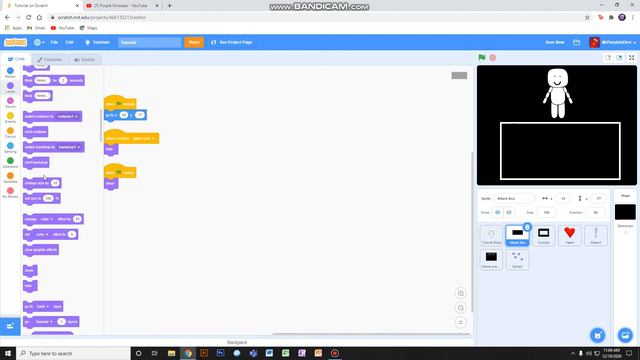This screenshot has width=640, height=360.
Task: Show the sprite using eye icon
Action: pyautogui.click(x=498, y=212)
